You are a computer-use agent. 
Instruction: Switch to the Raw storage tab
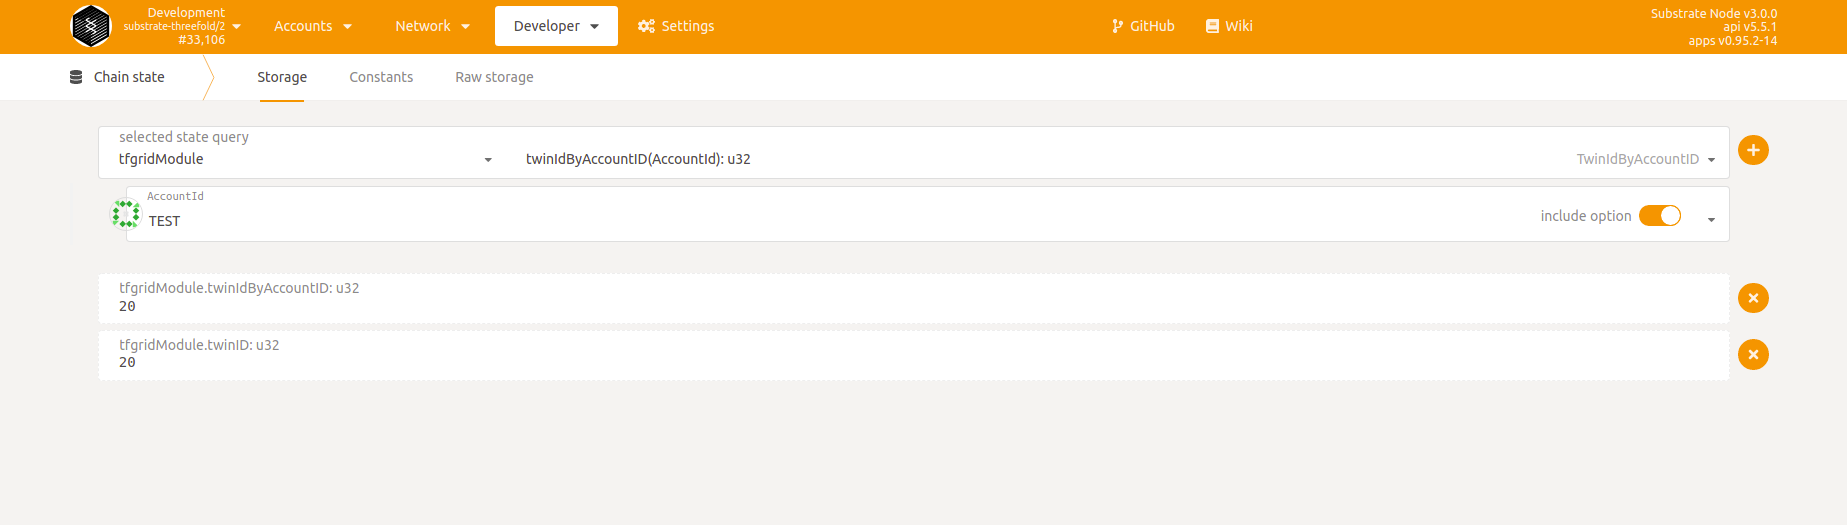click(494, 77)
